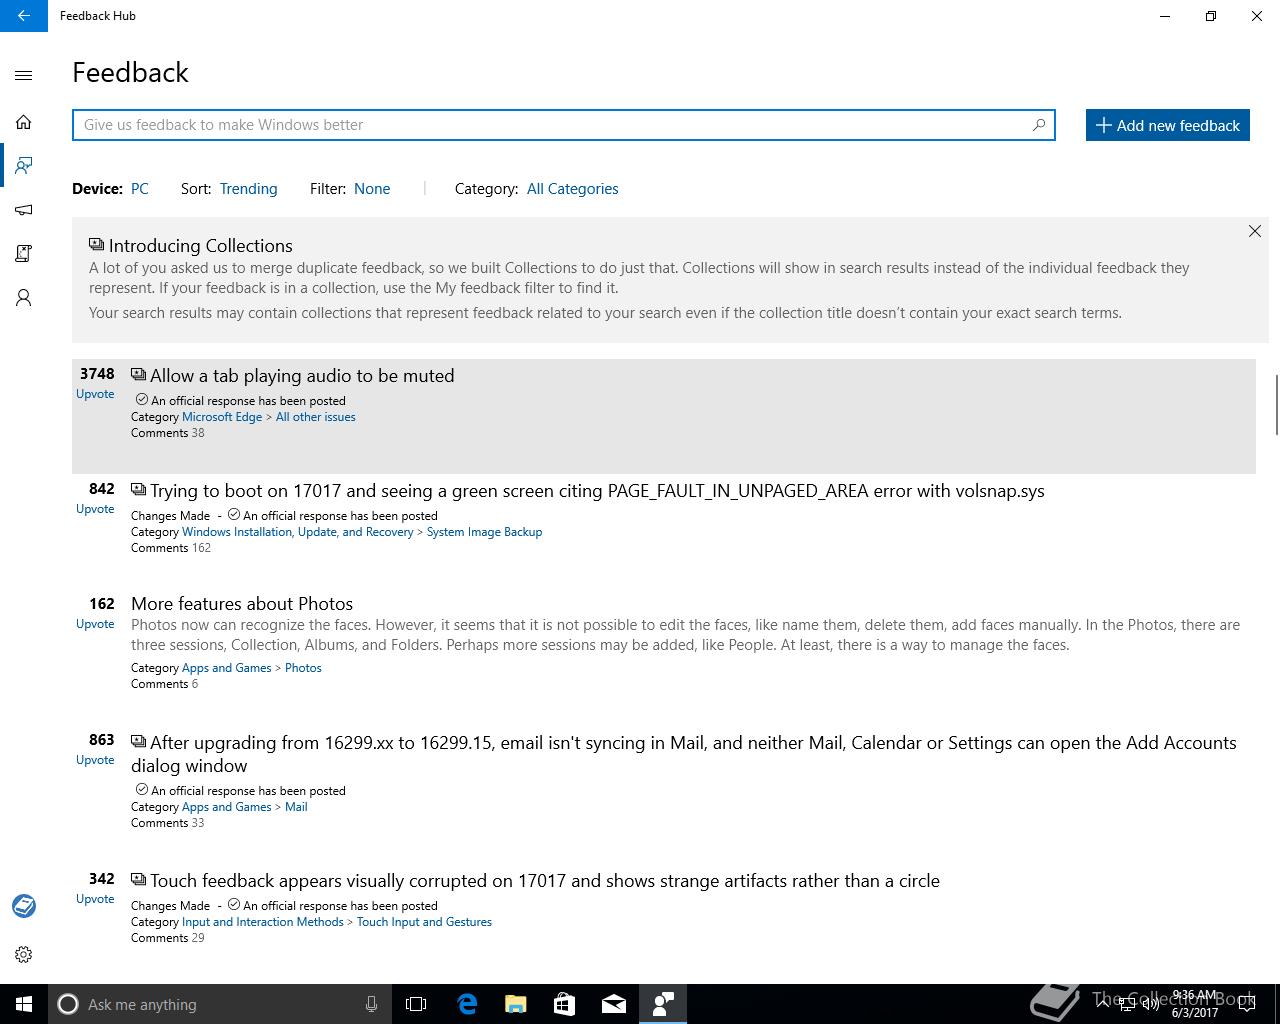Click the Microsoft Edge category link

point(222,417)
